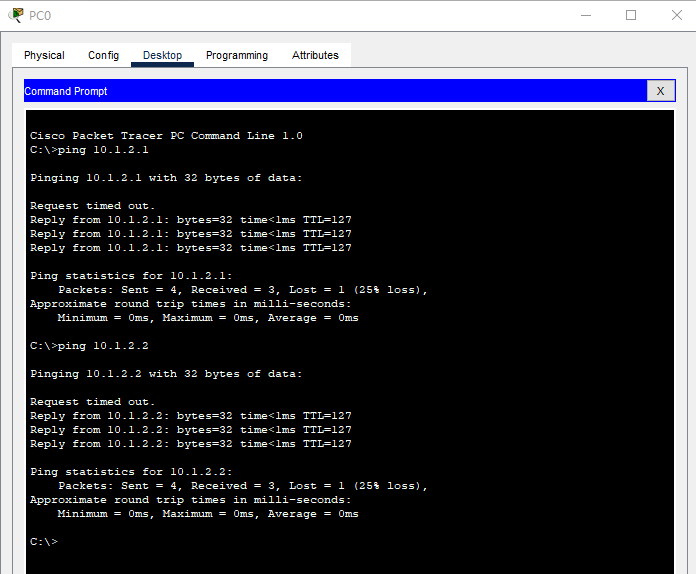Click the "ping 10.1.2.2" command line

click(x=89, y=346)
